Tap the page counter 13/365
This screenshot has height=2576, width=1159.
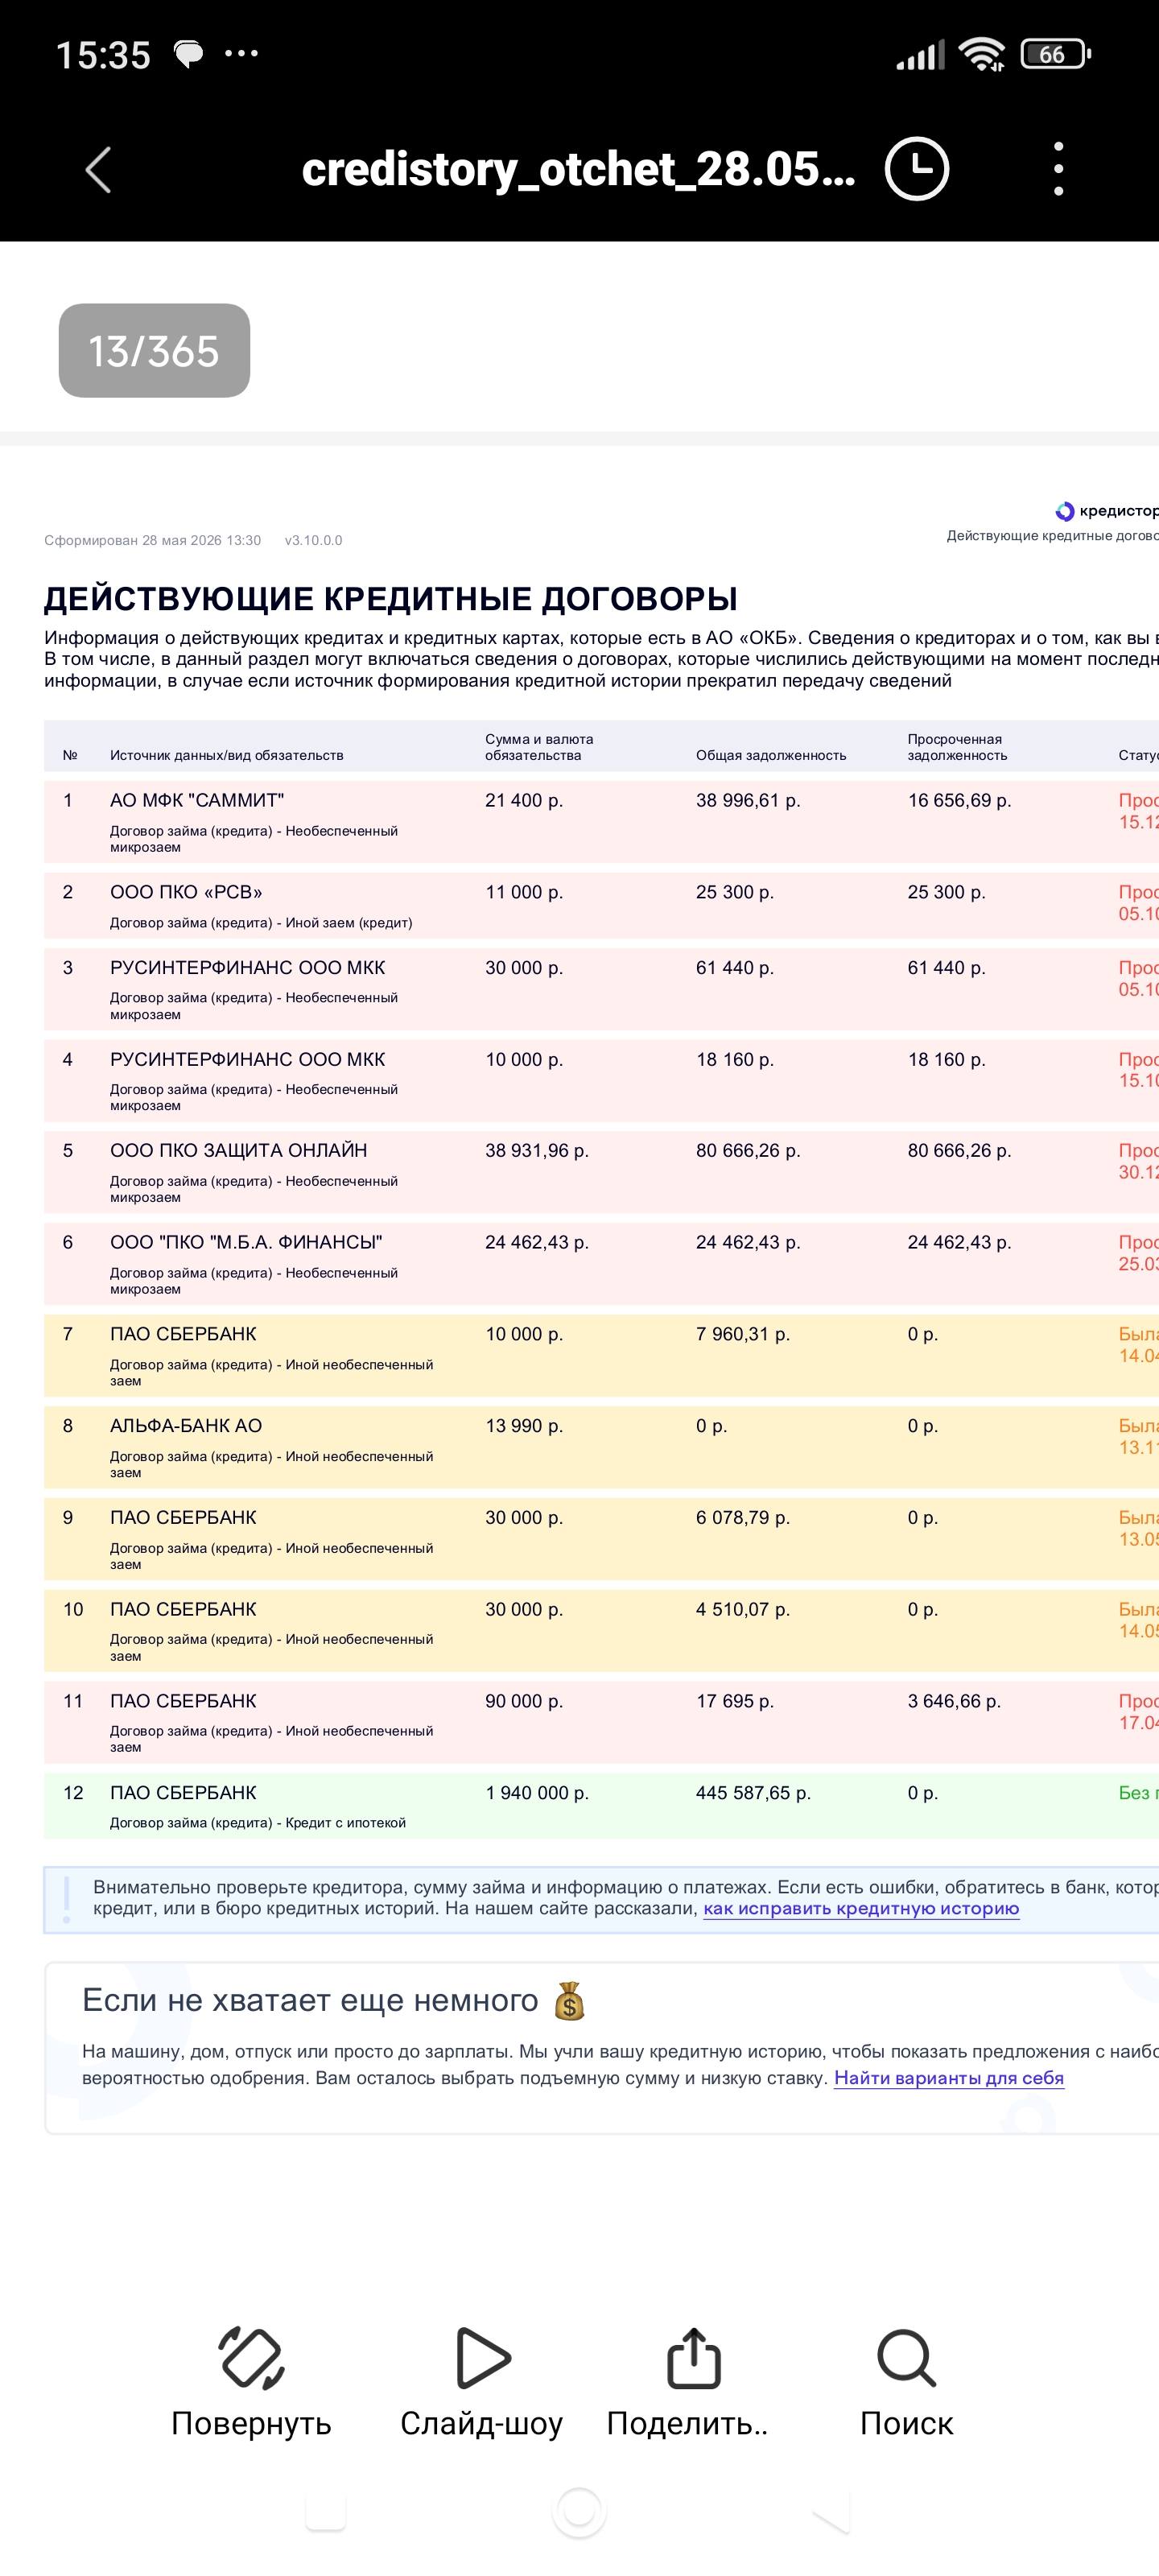154,351
